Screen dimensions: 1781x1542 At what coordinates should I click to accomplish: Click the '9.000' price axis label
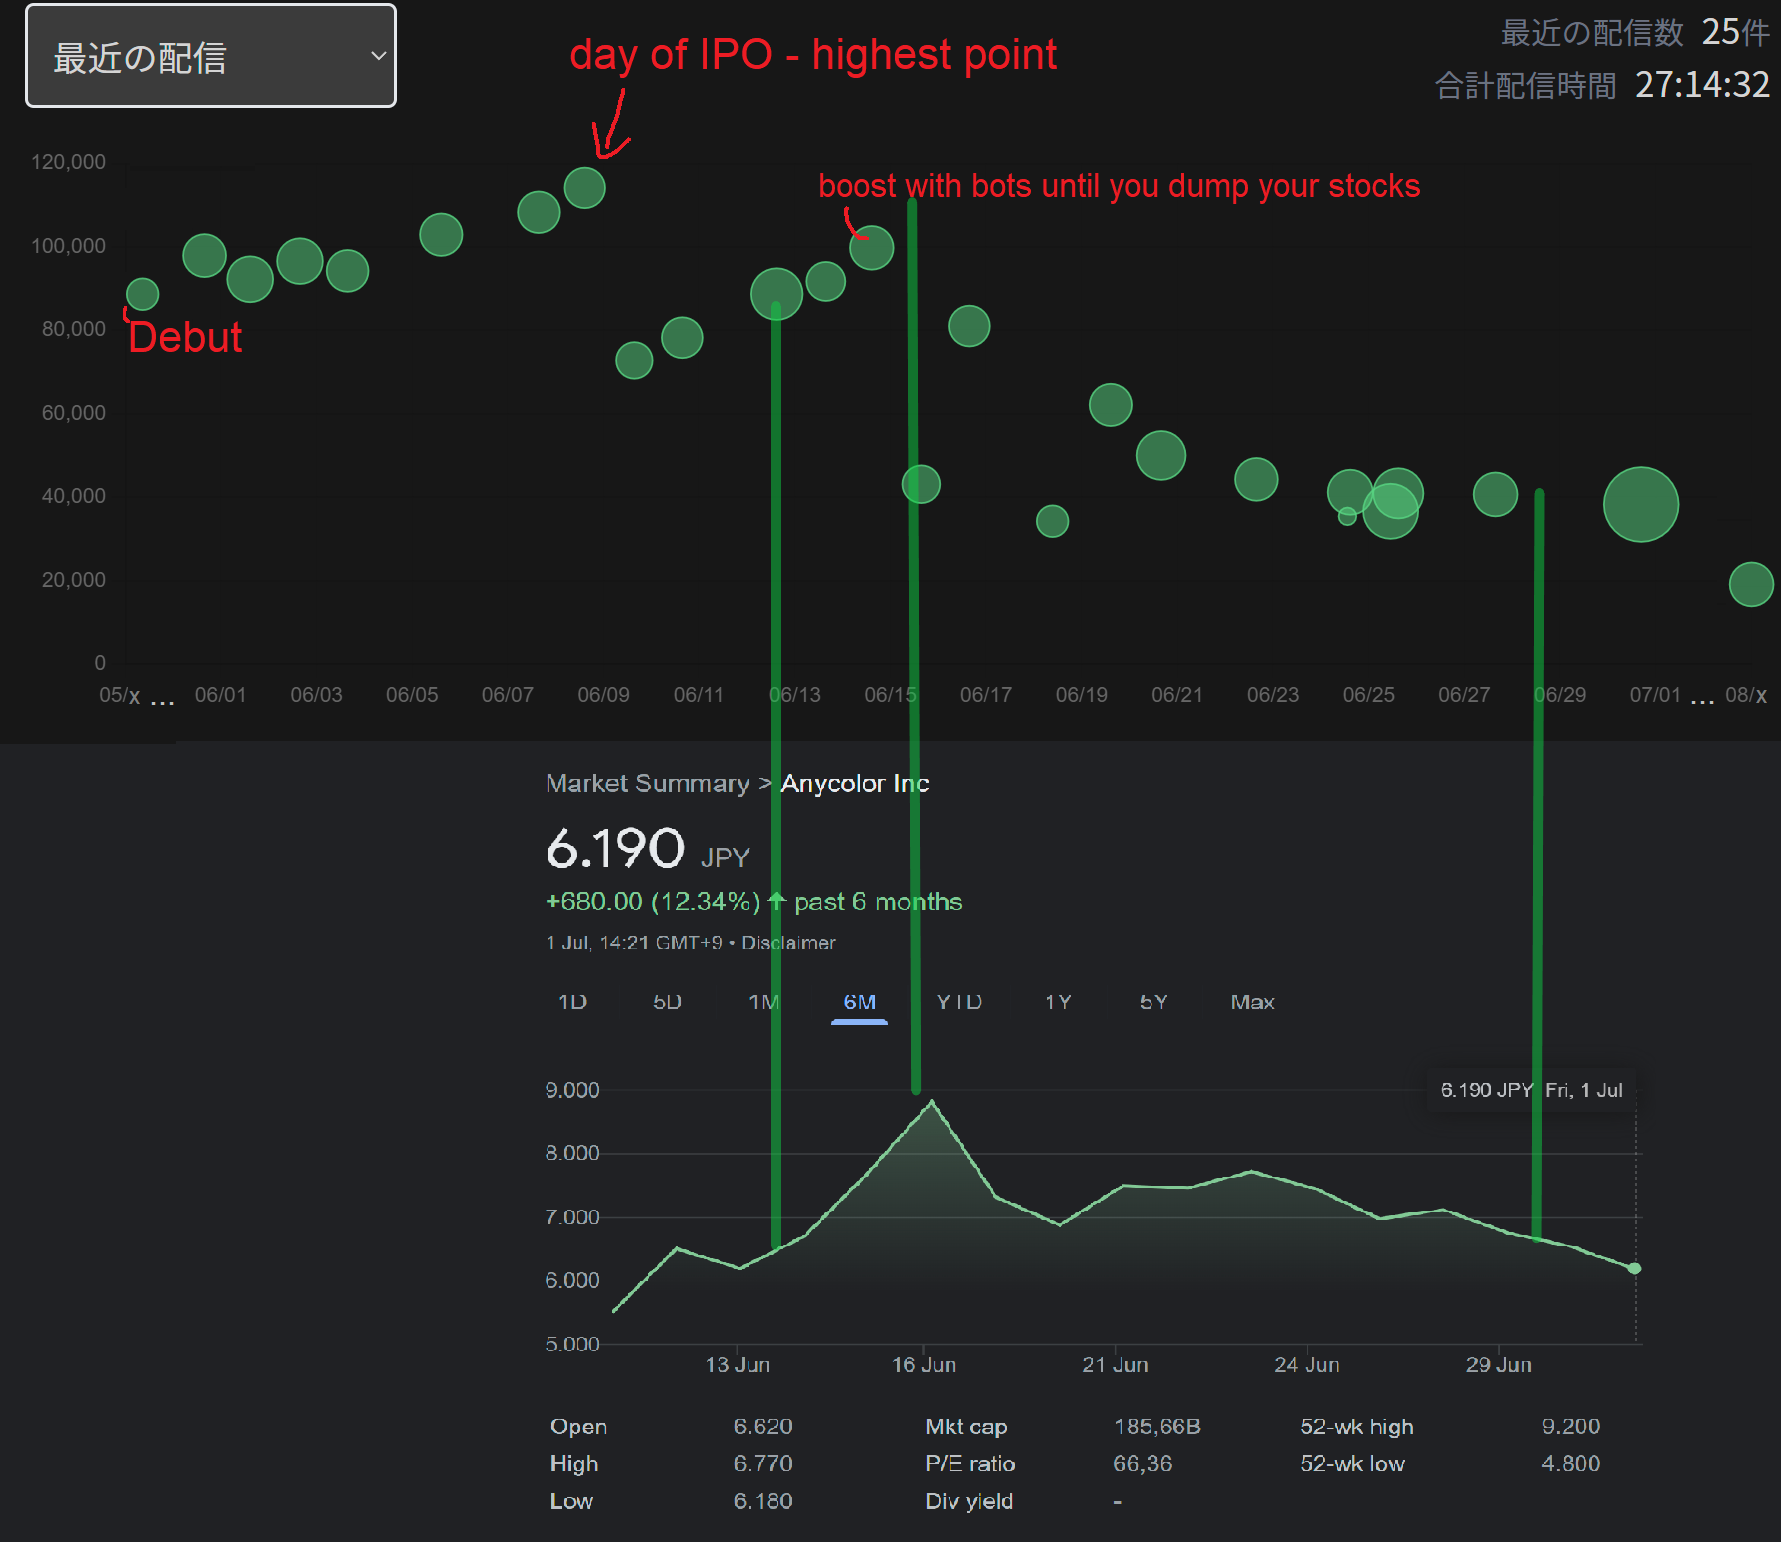pyautogui.click(x=572, y=1090)
